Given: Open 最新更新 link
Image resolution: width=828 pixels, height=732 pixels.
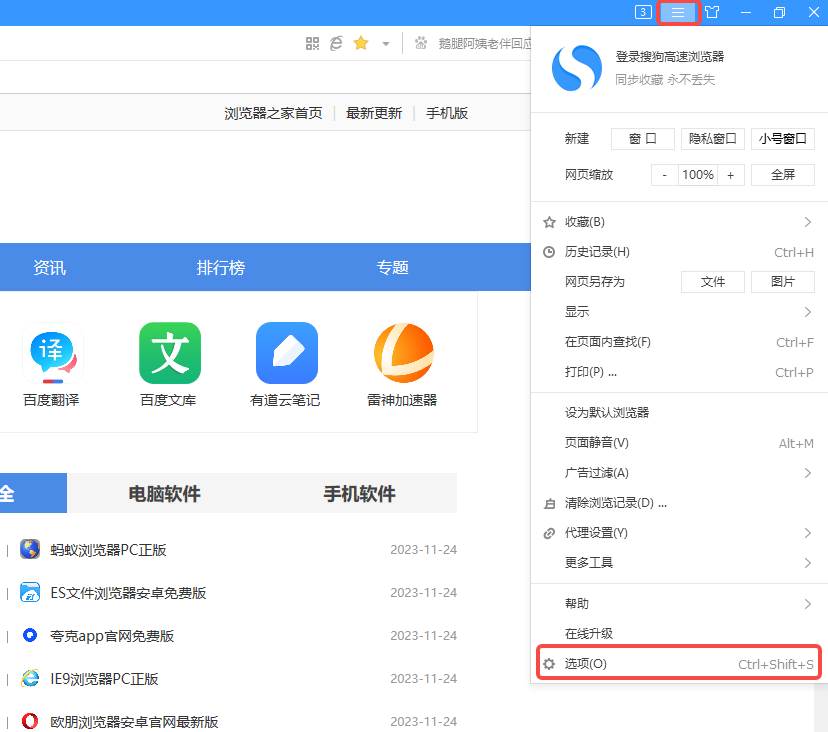Looking at the screenshot, I should point(374,113).
